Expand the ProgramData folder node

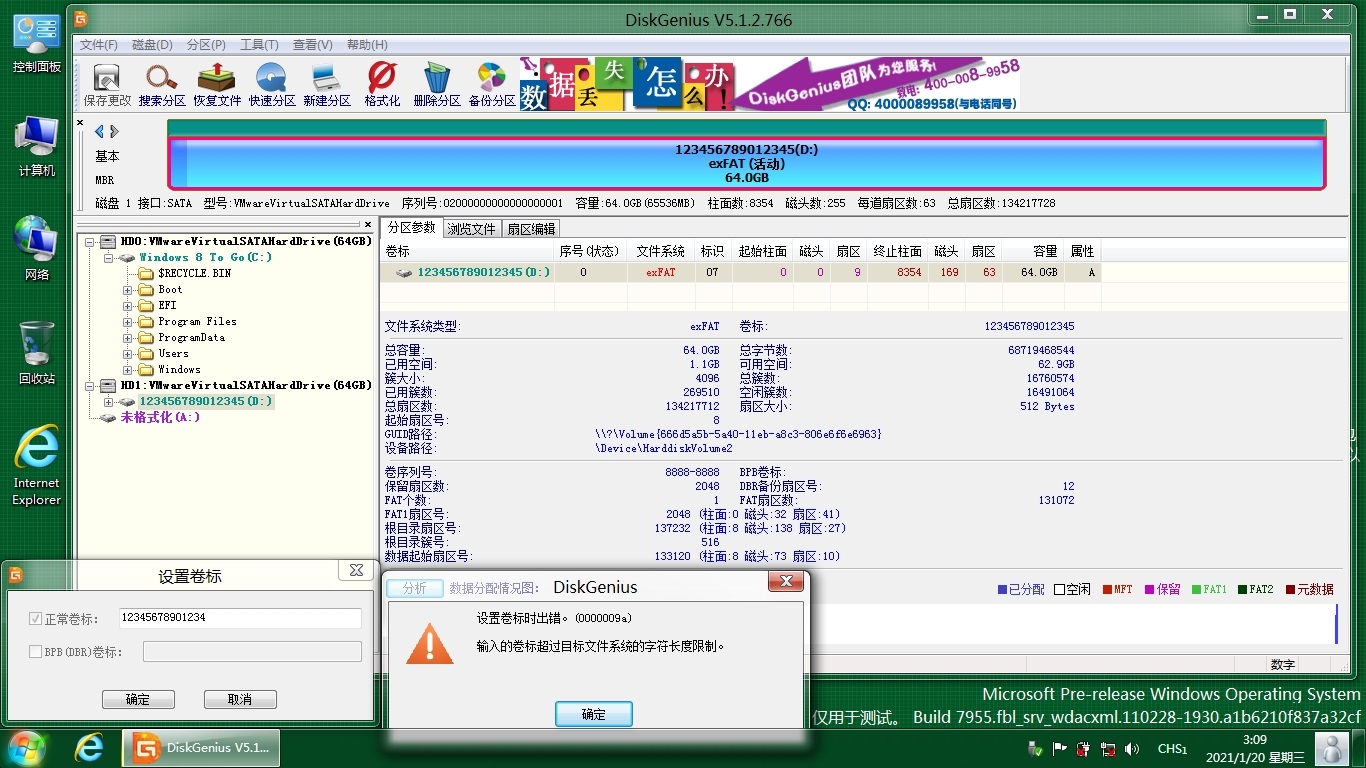click(x=128, y=338)
